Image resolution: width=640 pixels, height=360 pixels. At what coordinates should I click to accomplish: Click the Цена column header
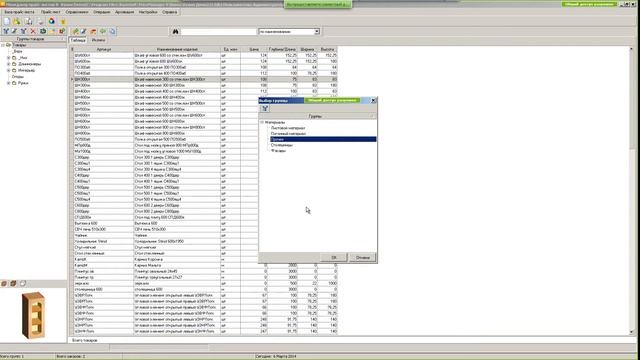point(254,49)
